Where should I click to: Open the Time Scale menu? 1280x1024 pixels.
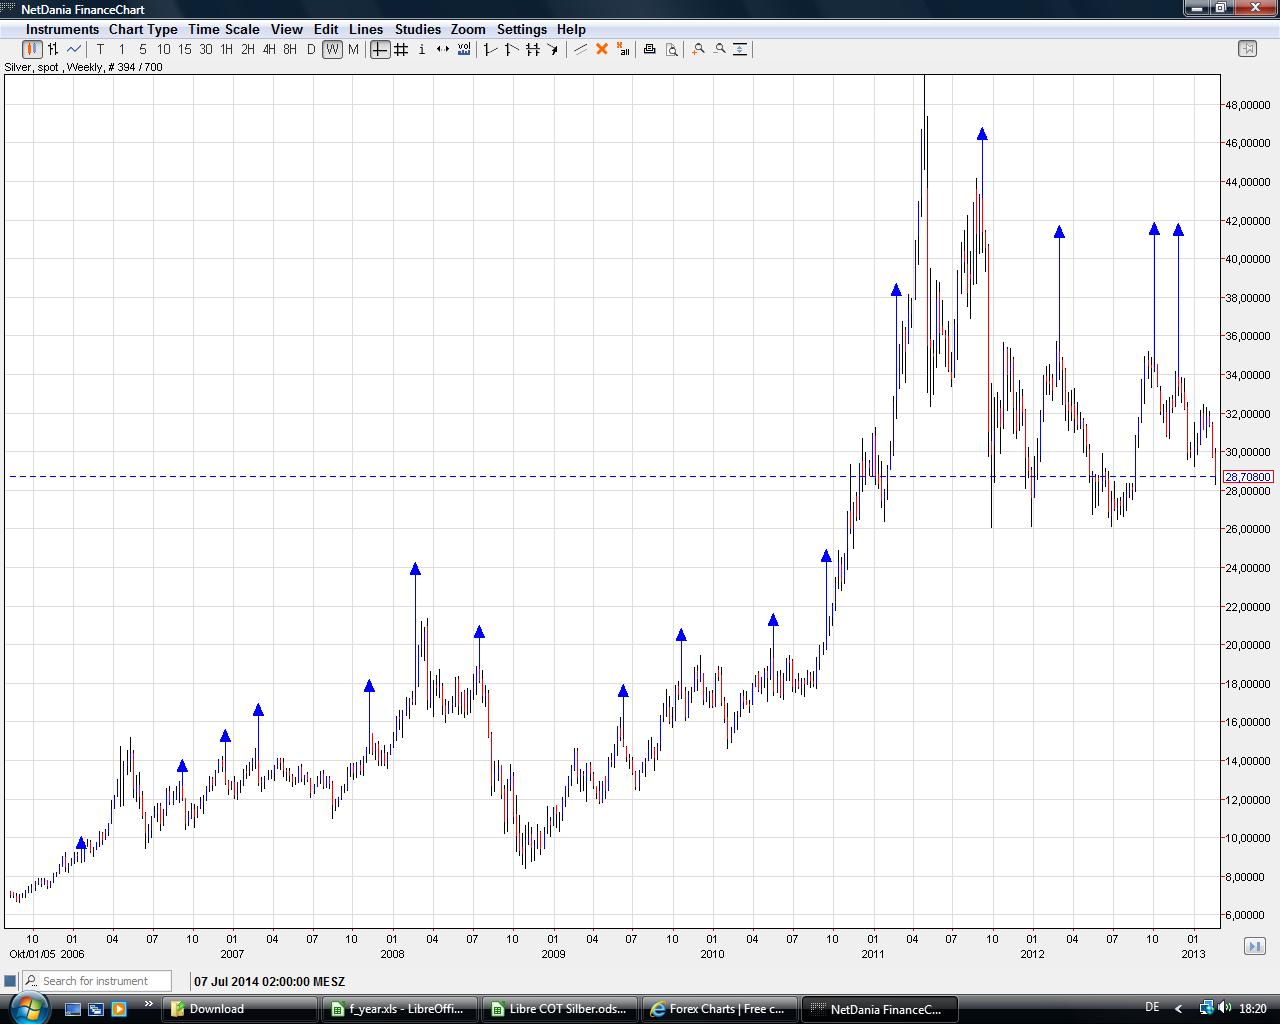223,29
